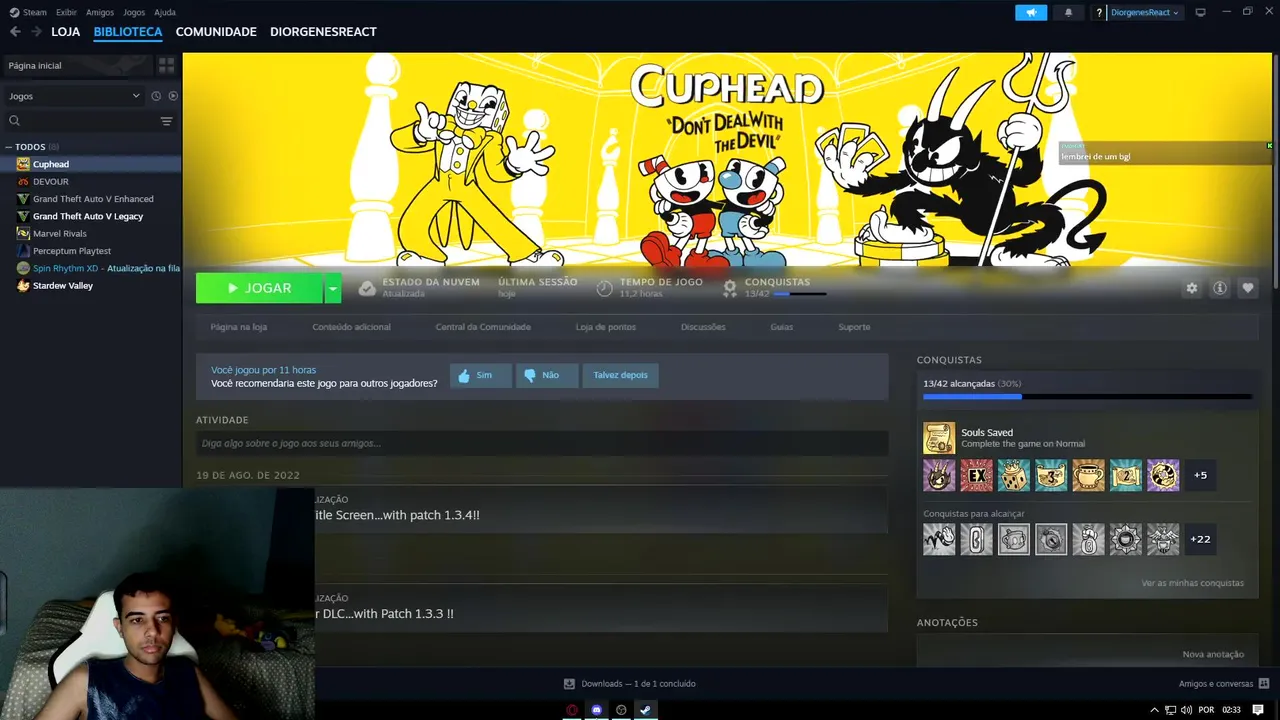This screenshot has width=1280, height=720.
Task: Go to the COMUNIDADE tab
Action: click(x=216, y=32)
